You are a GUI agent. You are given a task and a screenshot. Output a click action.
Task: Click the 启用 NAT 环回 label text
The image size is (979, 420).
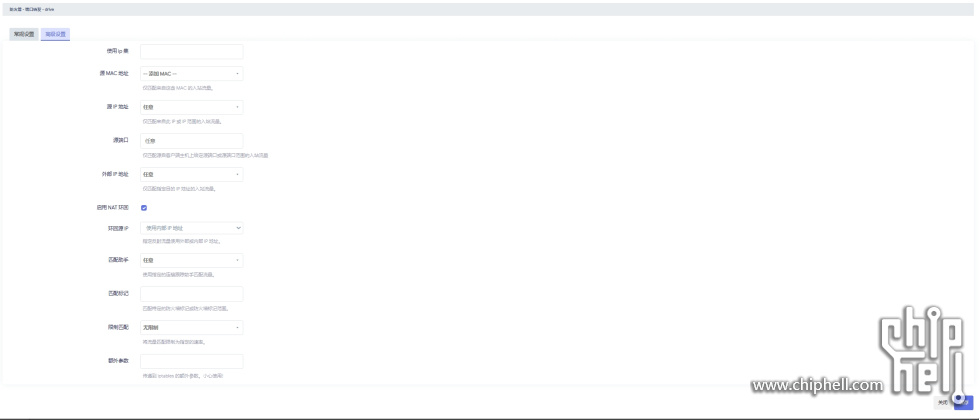[109, 207]
